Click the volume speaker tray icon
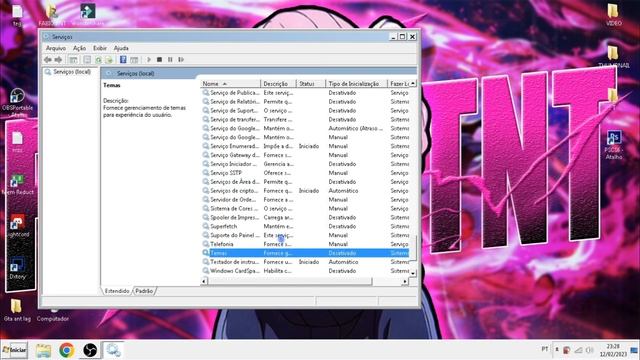Image resolution: width=640 pixels, height=360 pixels. pos(589,350)
